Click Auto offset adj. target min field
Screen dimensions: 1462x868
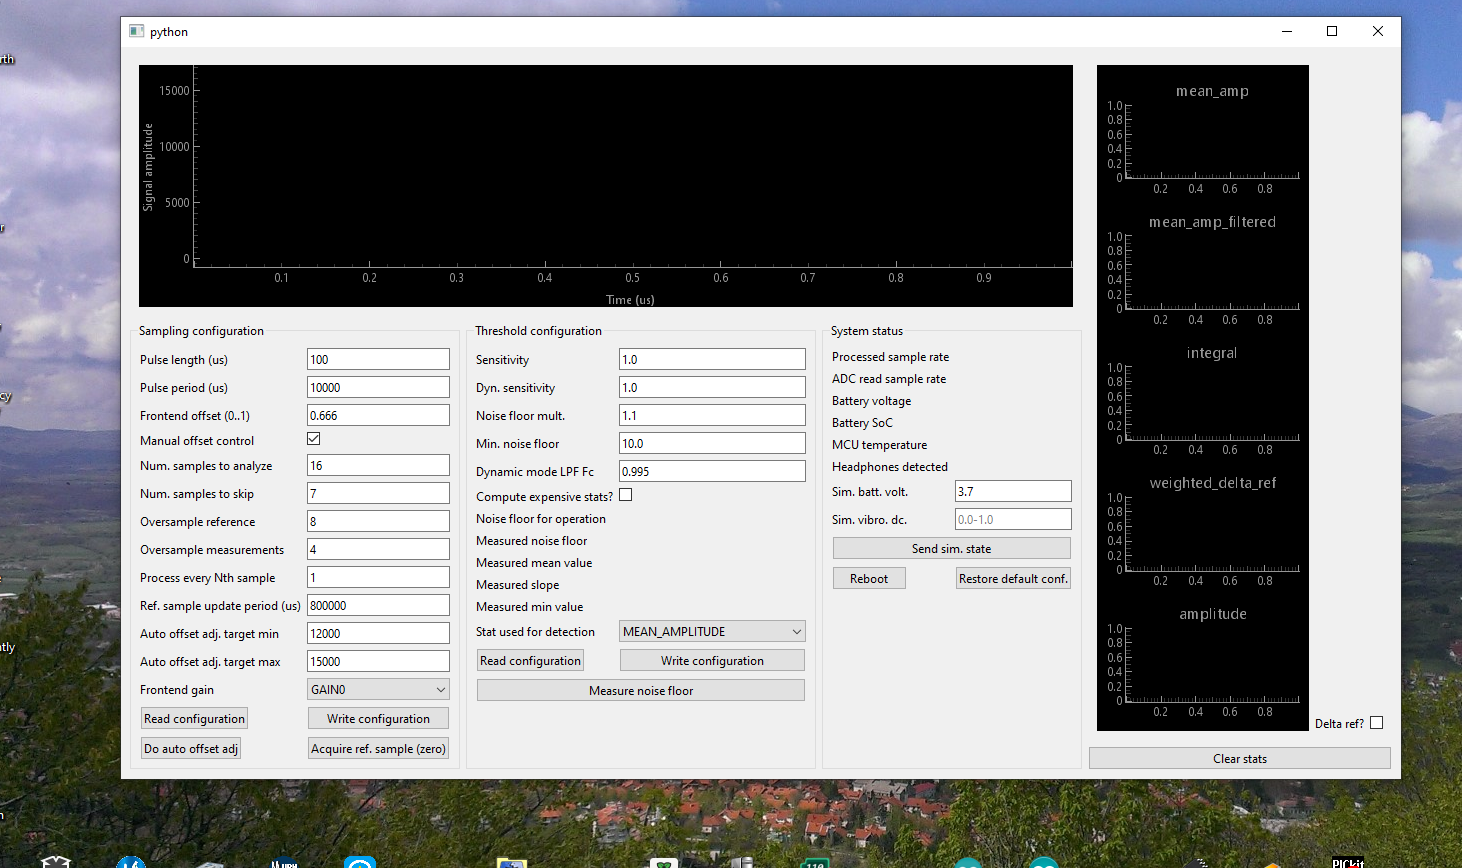[x=378, y=633]
